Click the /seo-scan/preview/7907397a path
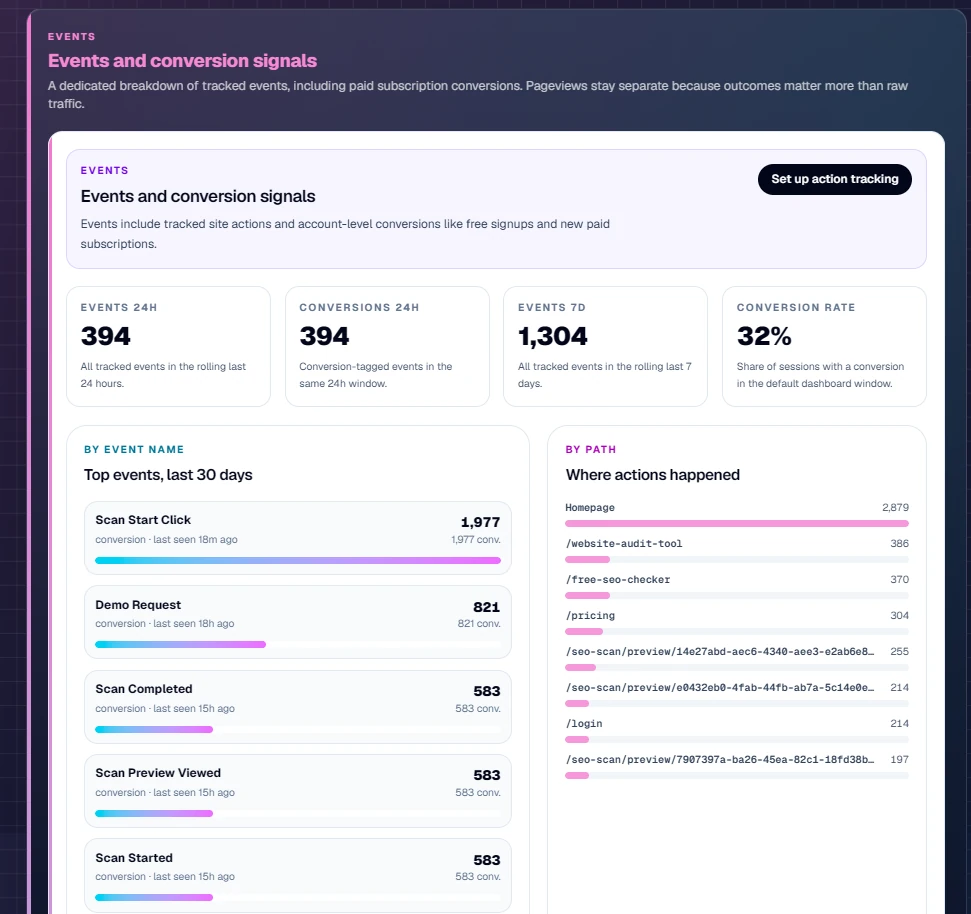971x914 pixels. [x=720, y=759]
